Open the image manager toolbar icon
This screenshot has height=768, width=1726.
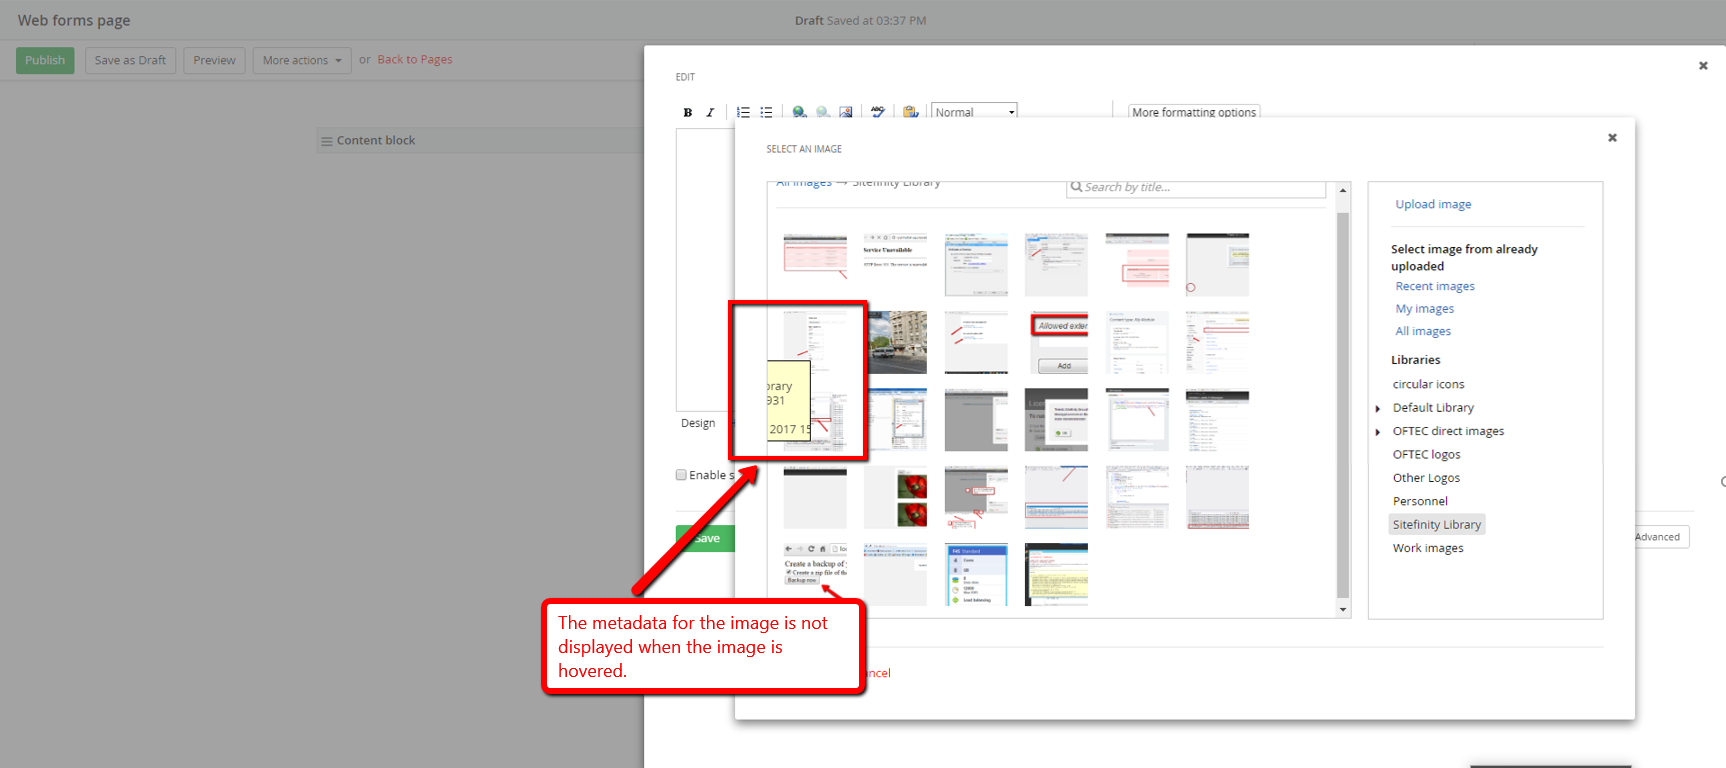(846, 112)
